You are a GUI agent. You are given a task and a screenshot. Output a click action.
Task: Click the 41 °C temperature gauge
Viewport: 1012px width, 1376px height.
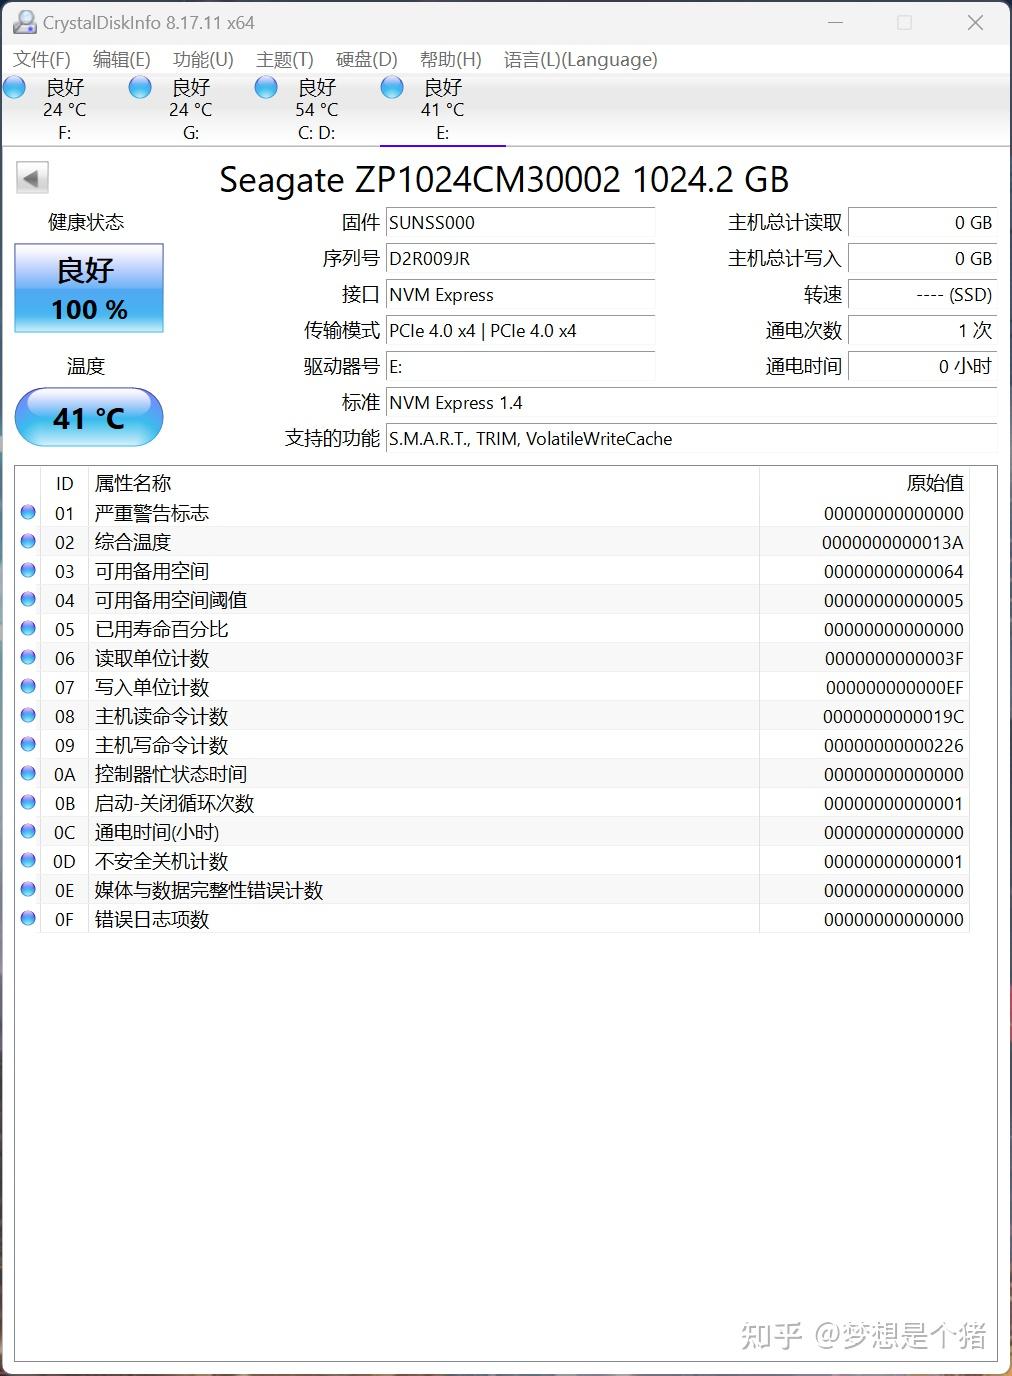(89, 417)
